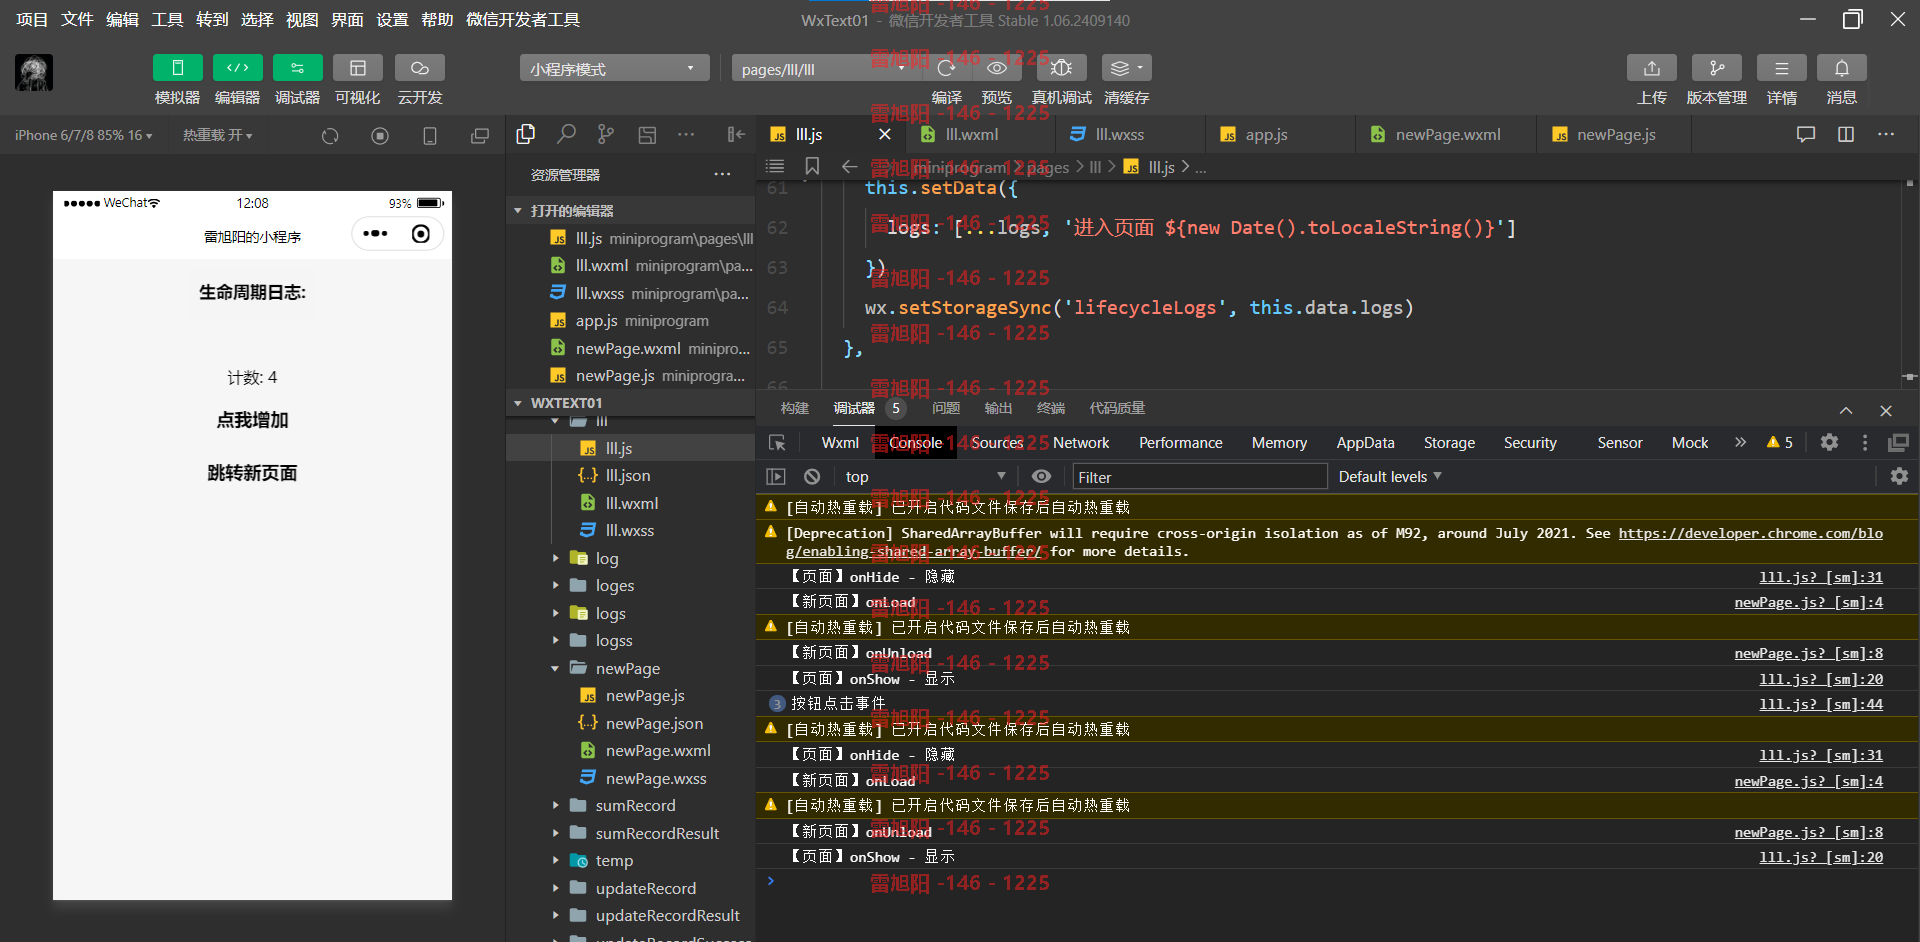Click the upload icon
Viewport: 1920px width, 942px height.
(1651, 68)
